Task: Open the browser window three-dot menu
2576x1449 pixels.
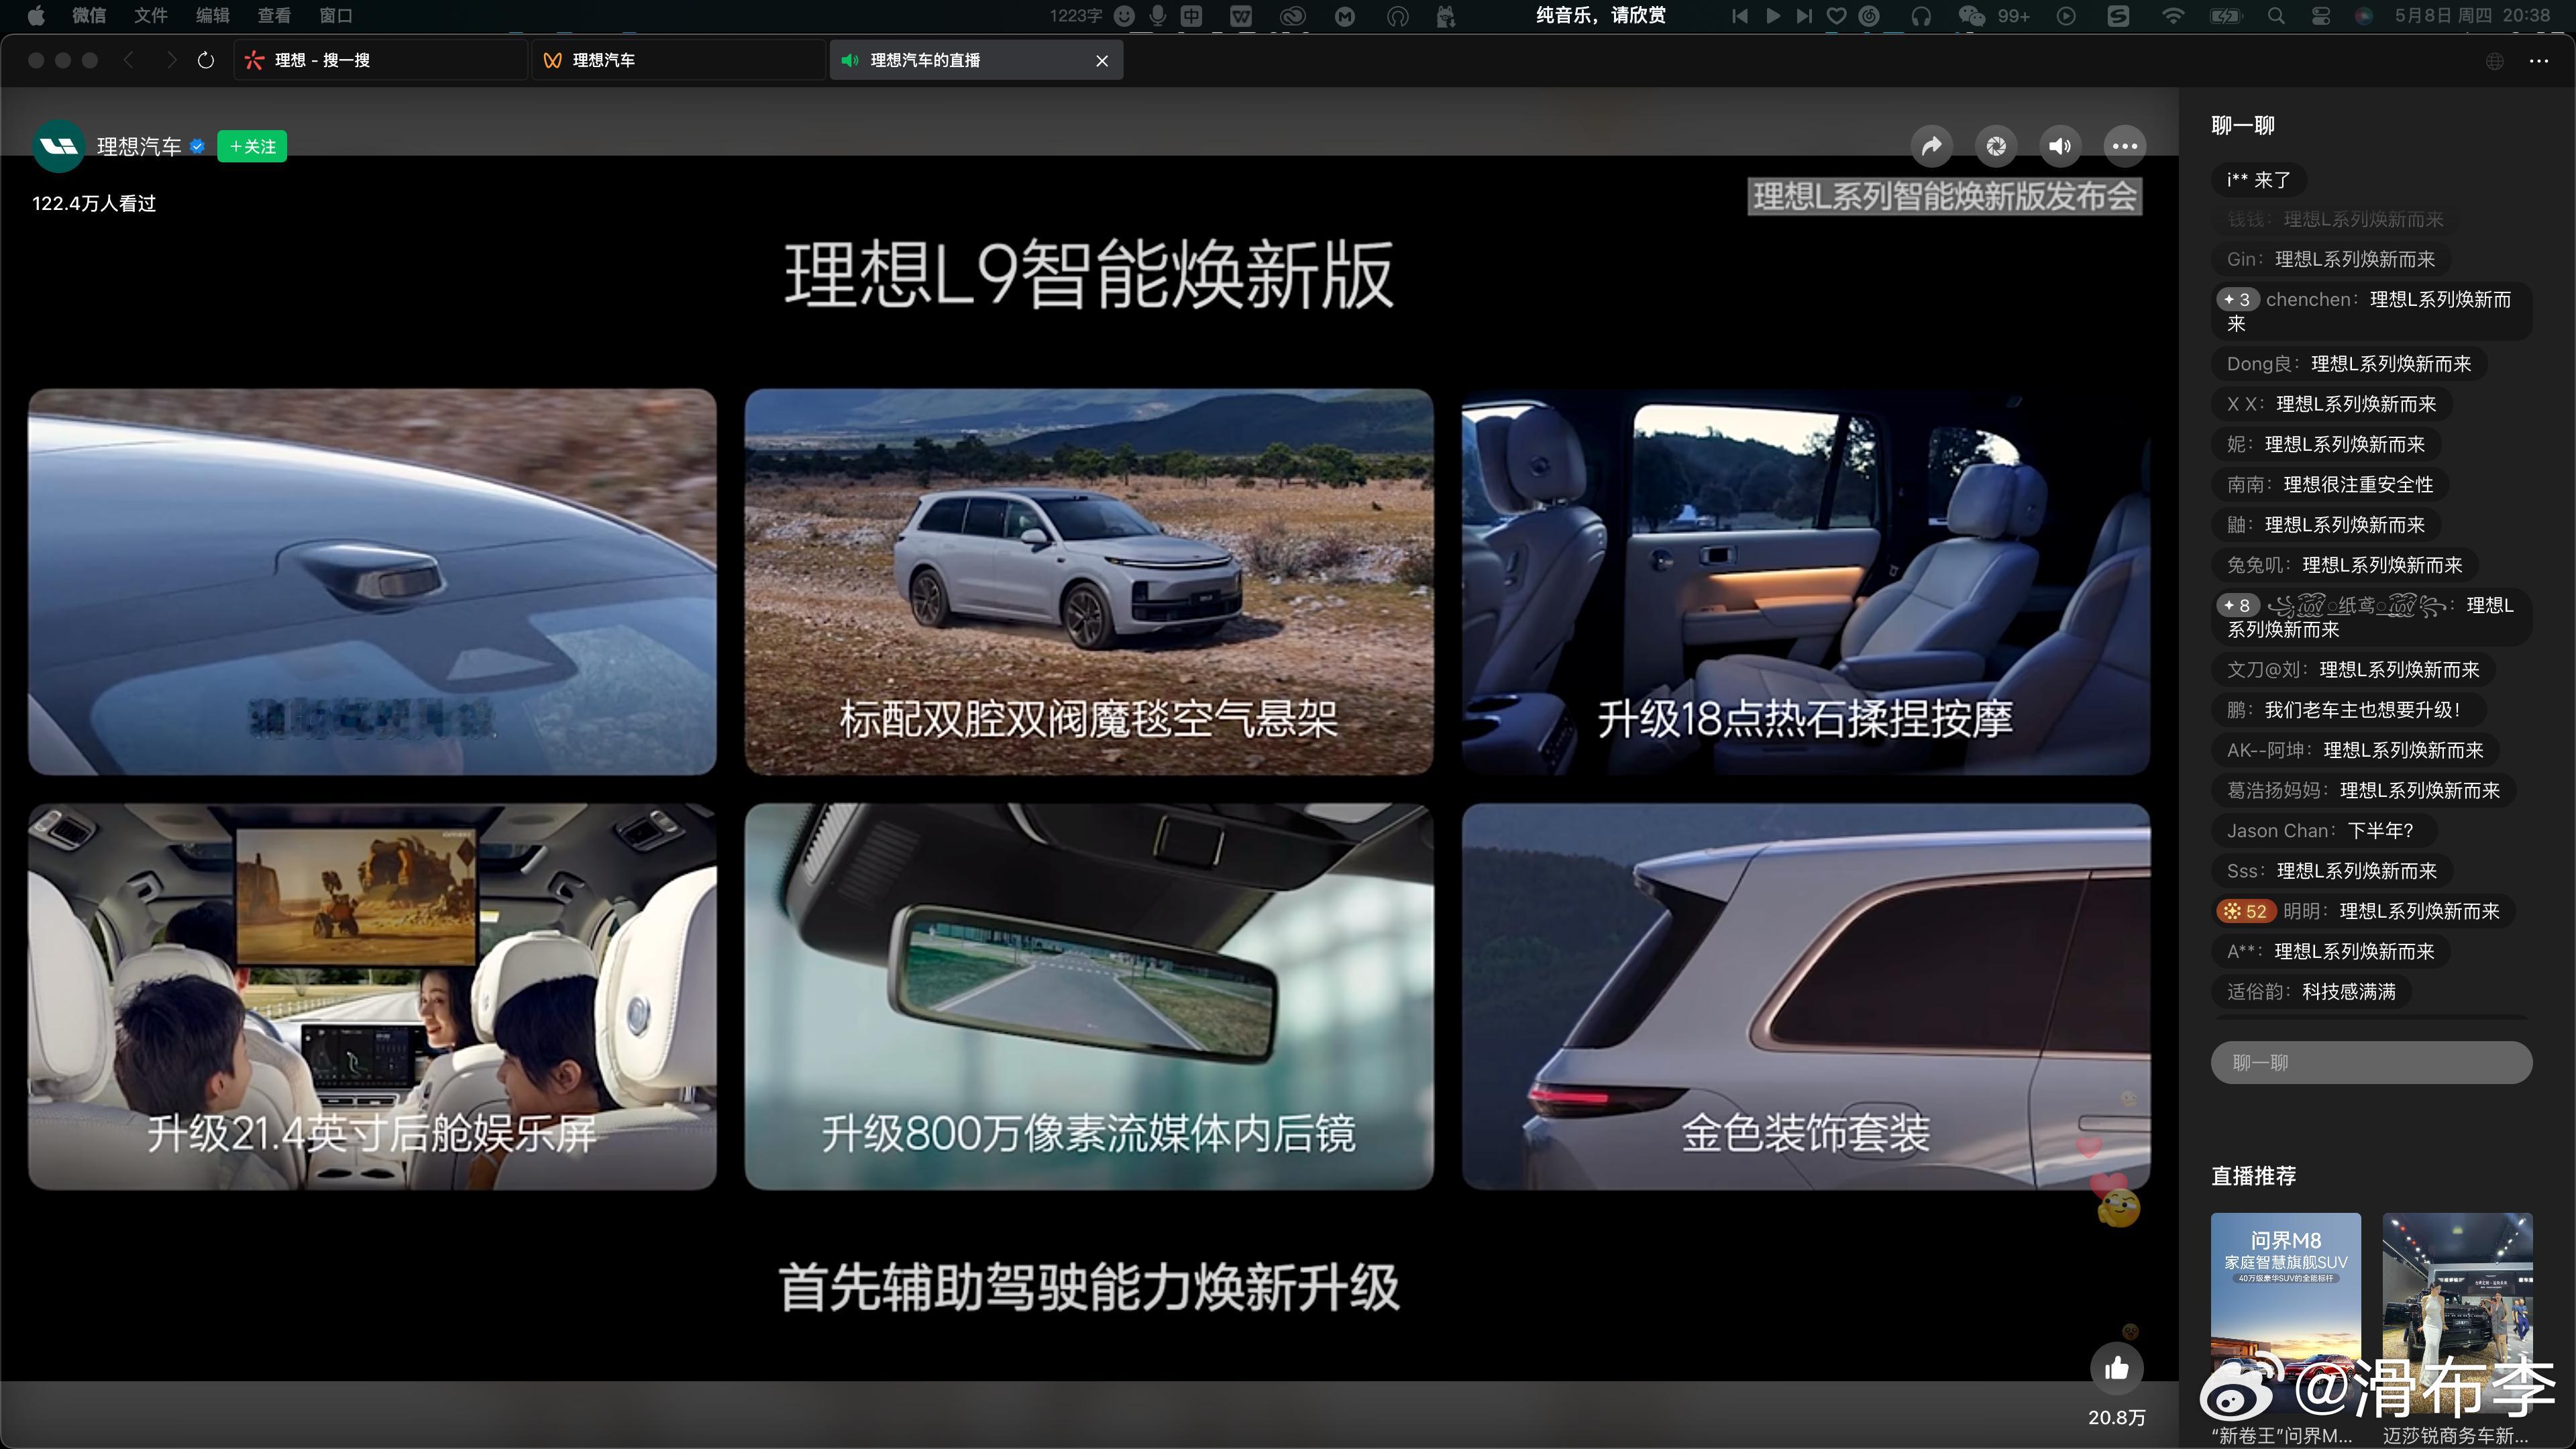Action: (2539, 61)
